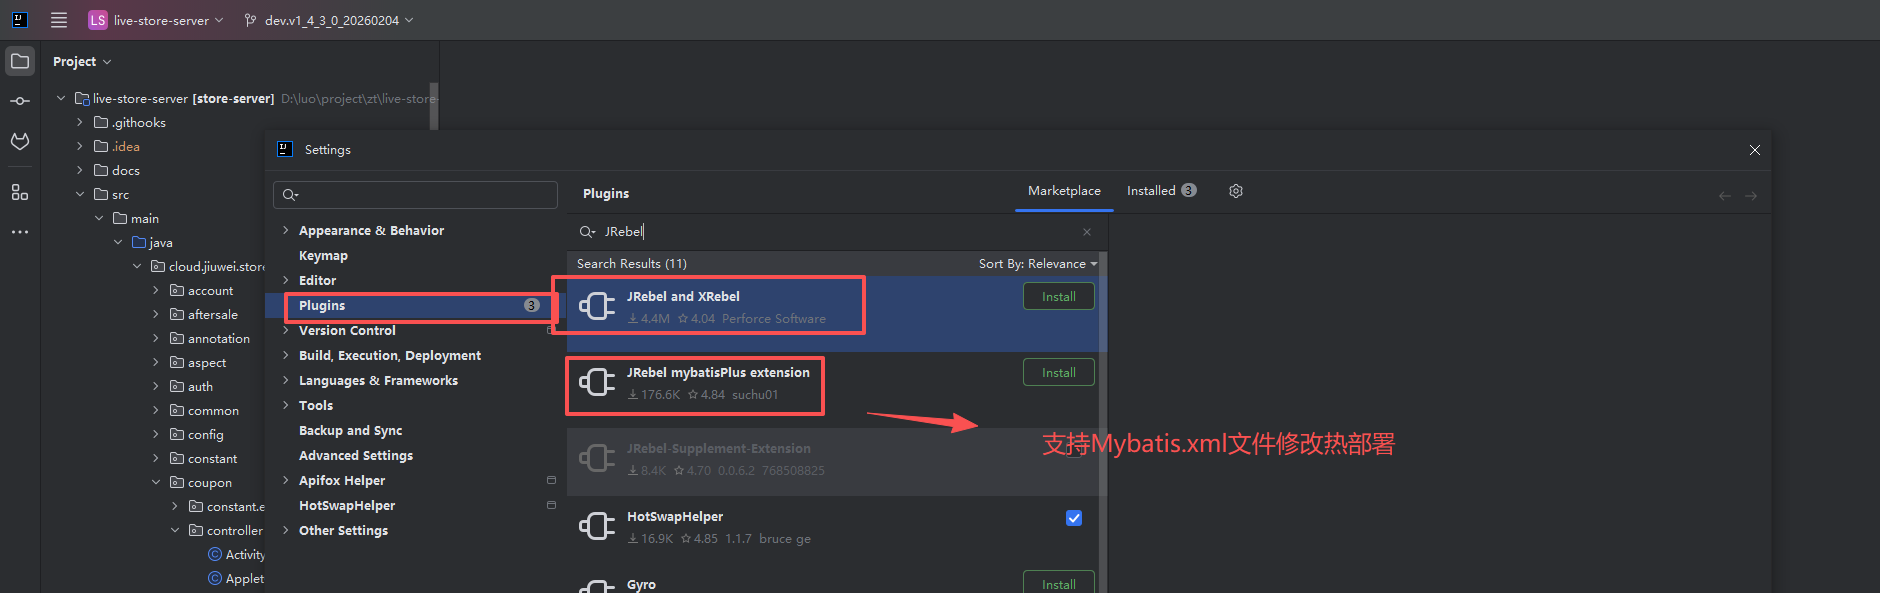Click the HotSwapHelper plugin plug icon
Screen dimensions: 1880x593
click(x=597, y=526)
